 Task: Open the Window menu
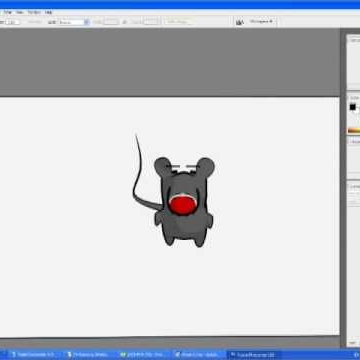[34, 12]
